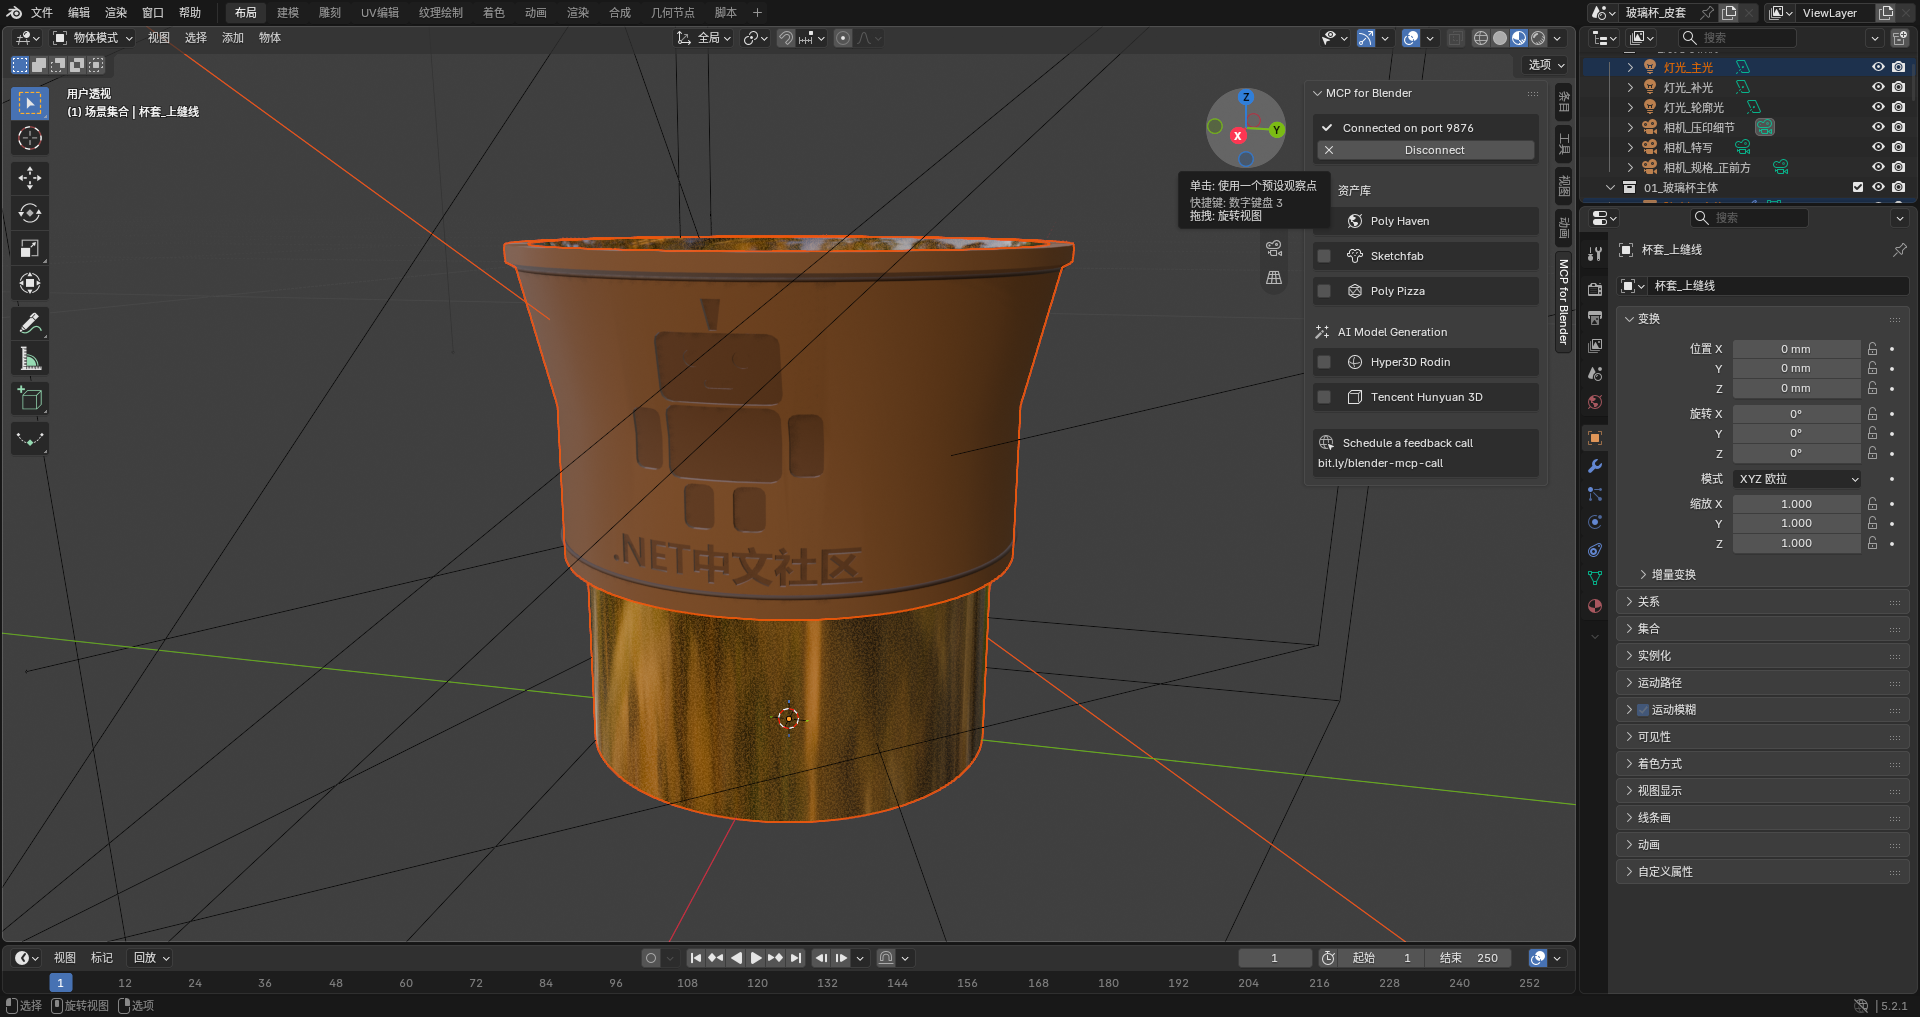Viewport: 1920px width, 1017px height.
Task: Hide 相机_特写 with its eye icon
Action: [x=1878, y=147]
